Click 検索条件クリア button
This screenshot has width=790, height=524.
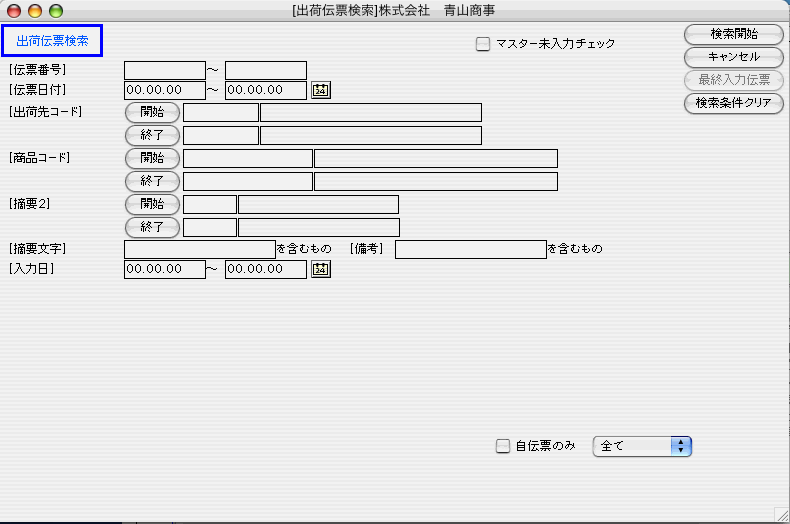pyautogui.click(x=733, y=102)
